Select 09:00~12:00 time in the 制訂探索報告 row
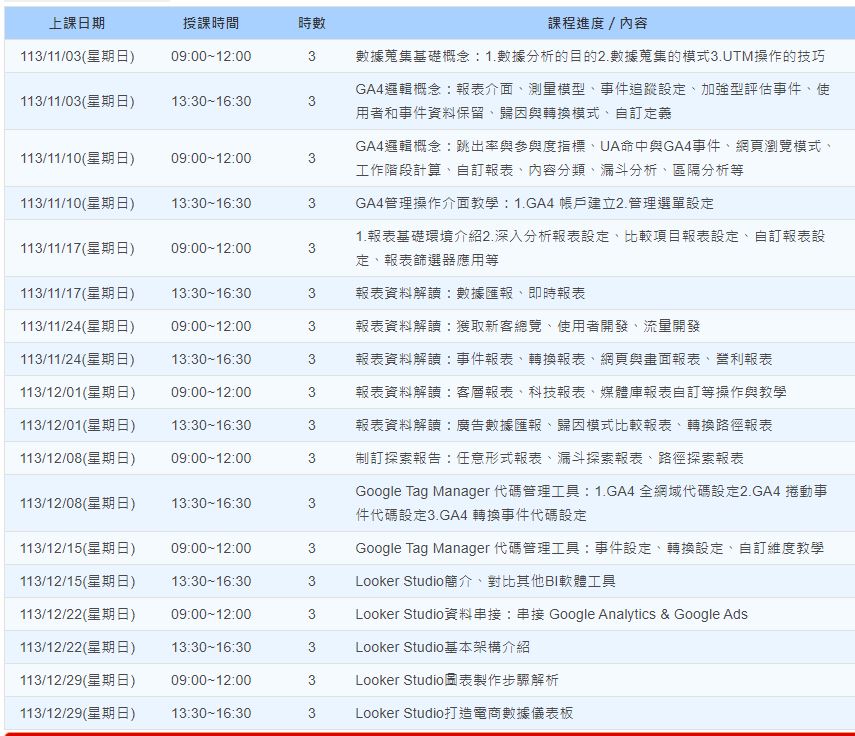The image size is (855, 736). 211,458
